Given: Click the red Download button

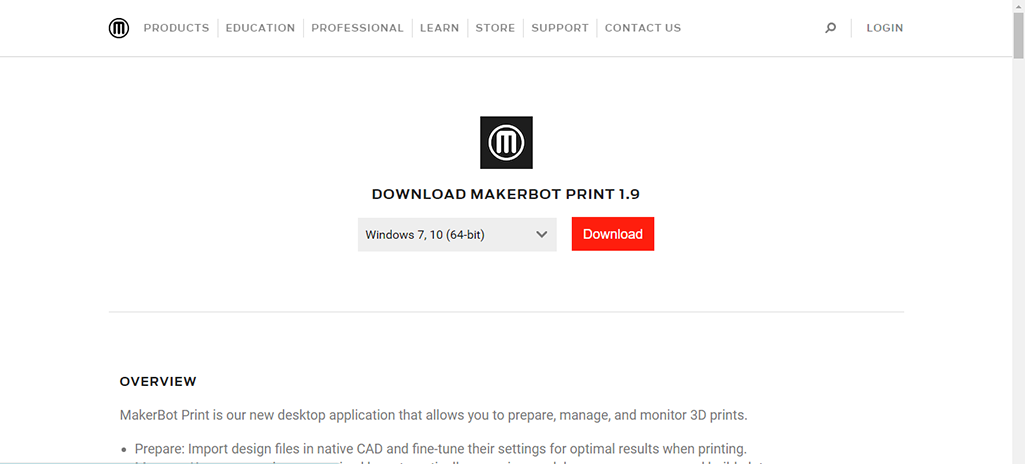Looking at the screenshot, I should coord(613,234).
